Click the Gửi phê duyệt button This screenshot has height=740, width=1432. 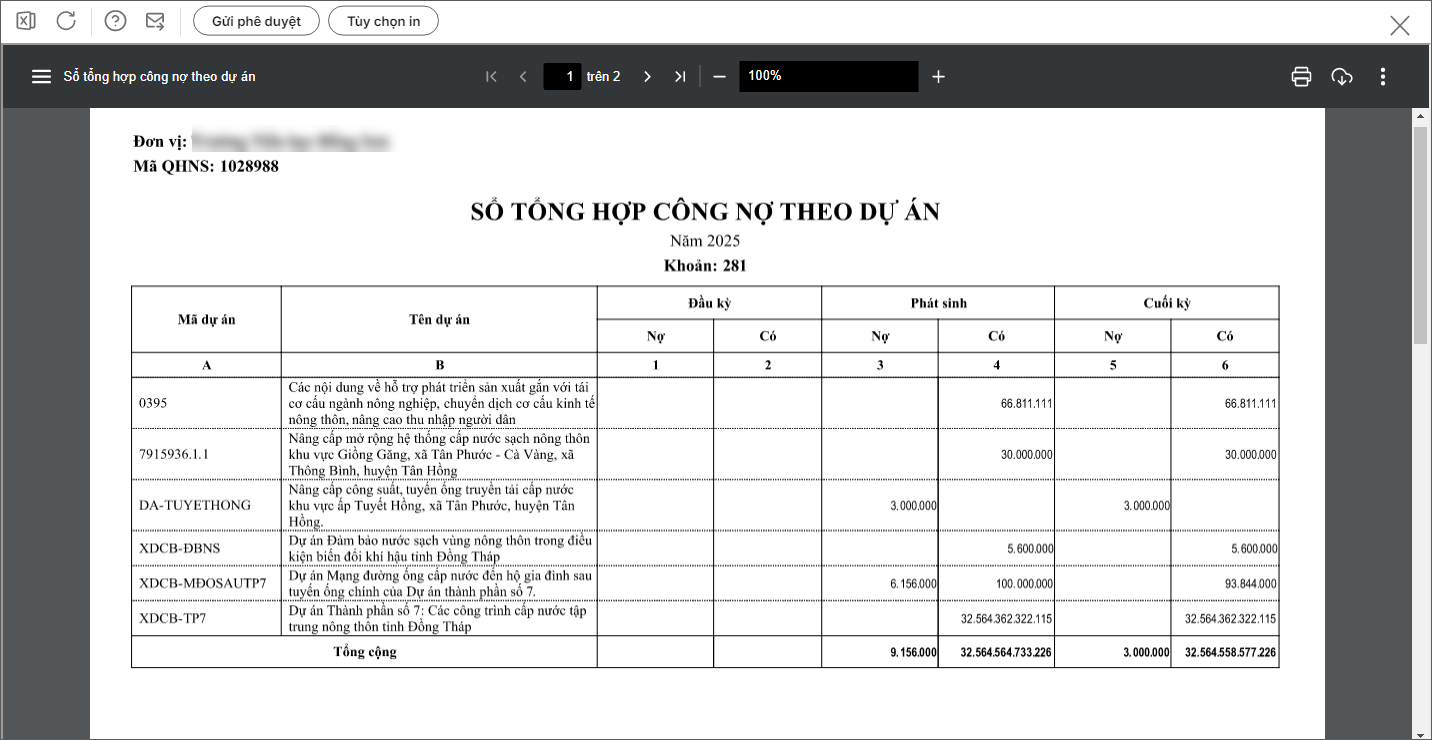point(256,21)
